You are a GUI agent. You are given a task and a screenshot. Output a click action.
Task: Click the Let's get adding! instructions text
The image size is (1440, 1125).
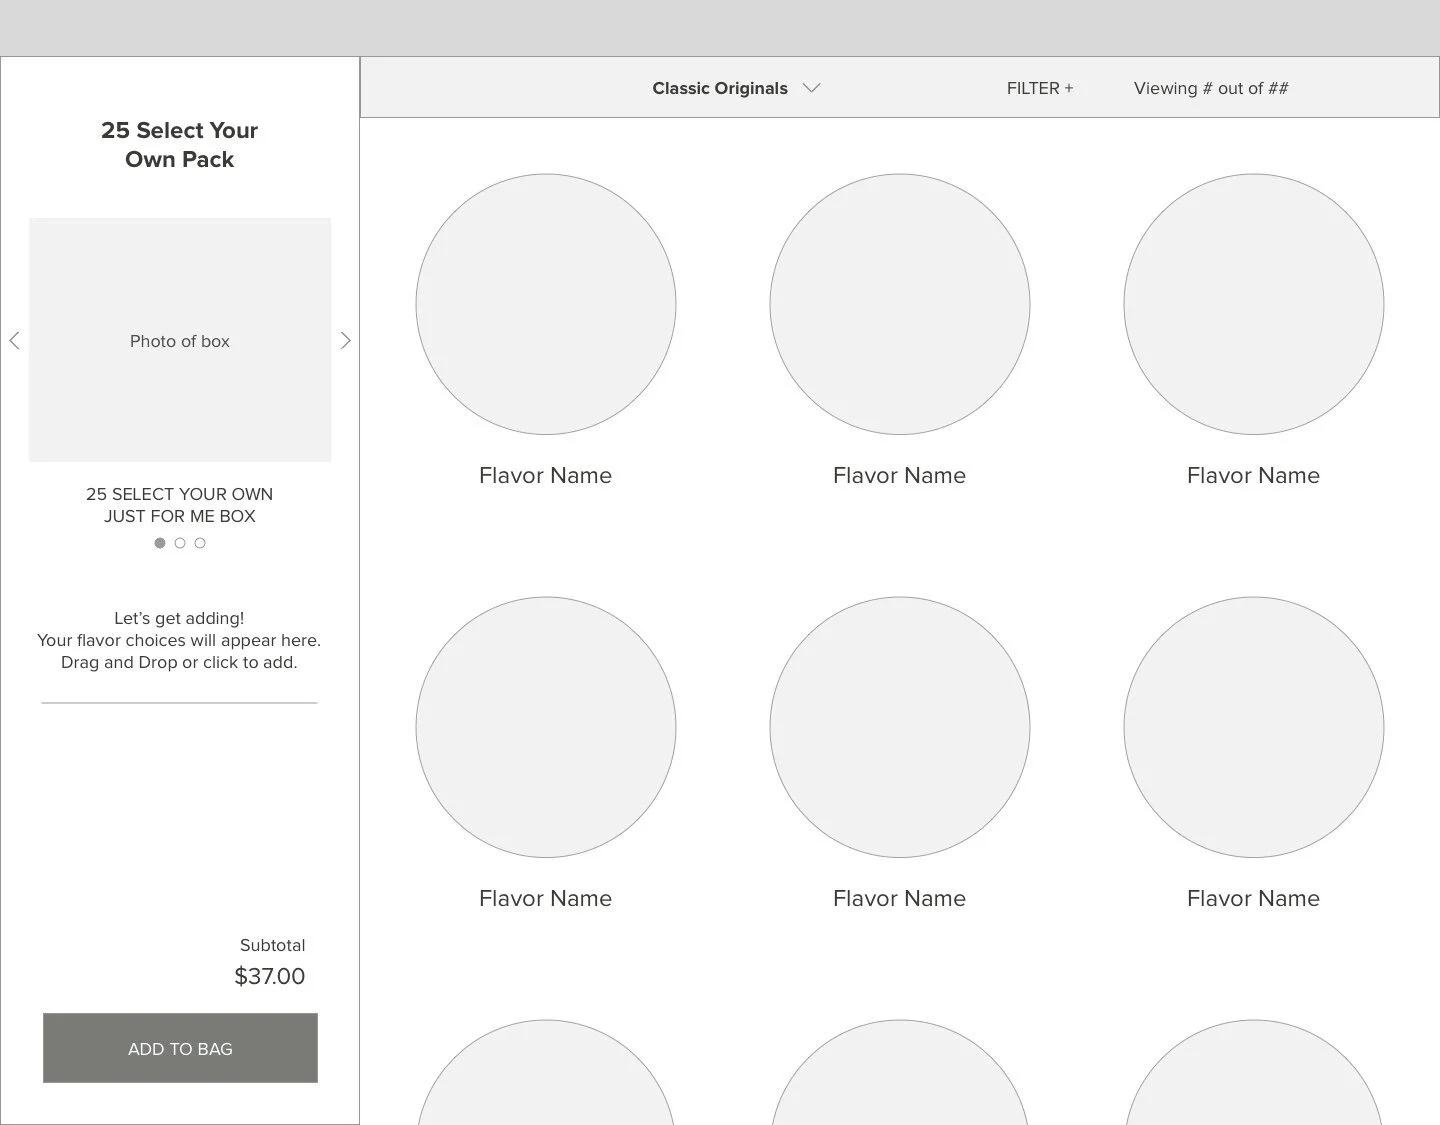(179, 640)
